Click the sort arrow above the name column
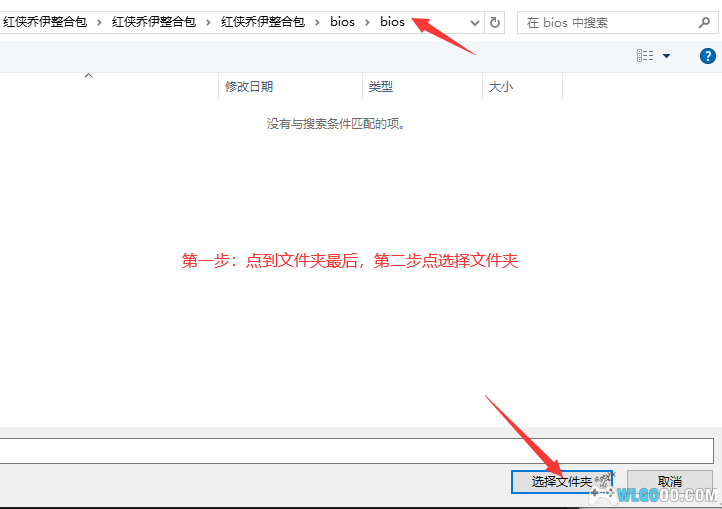Screen dimensions: 722x509 click(x=88, y=75)
